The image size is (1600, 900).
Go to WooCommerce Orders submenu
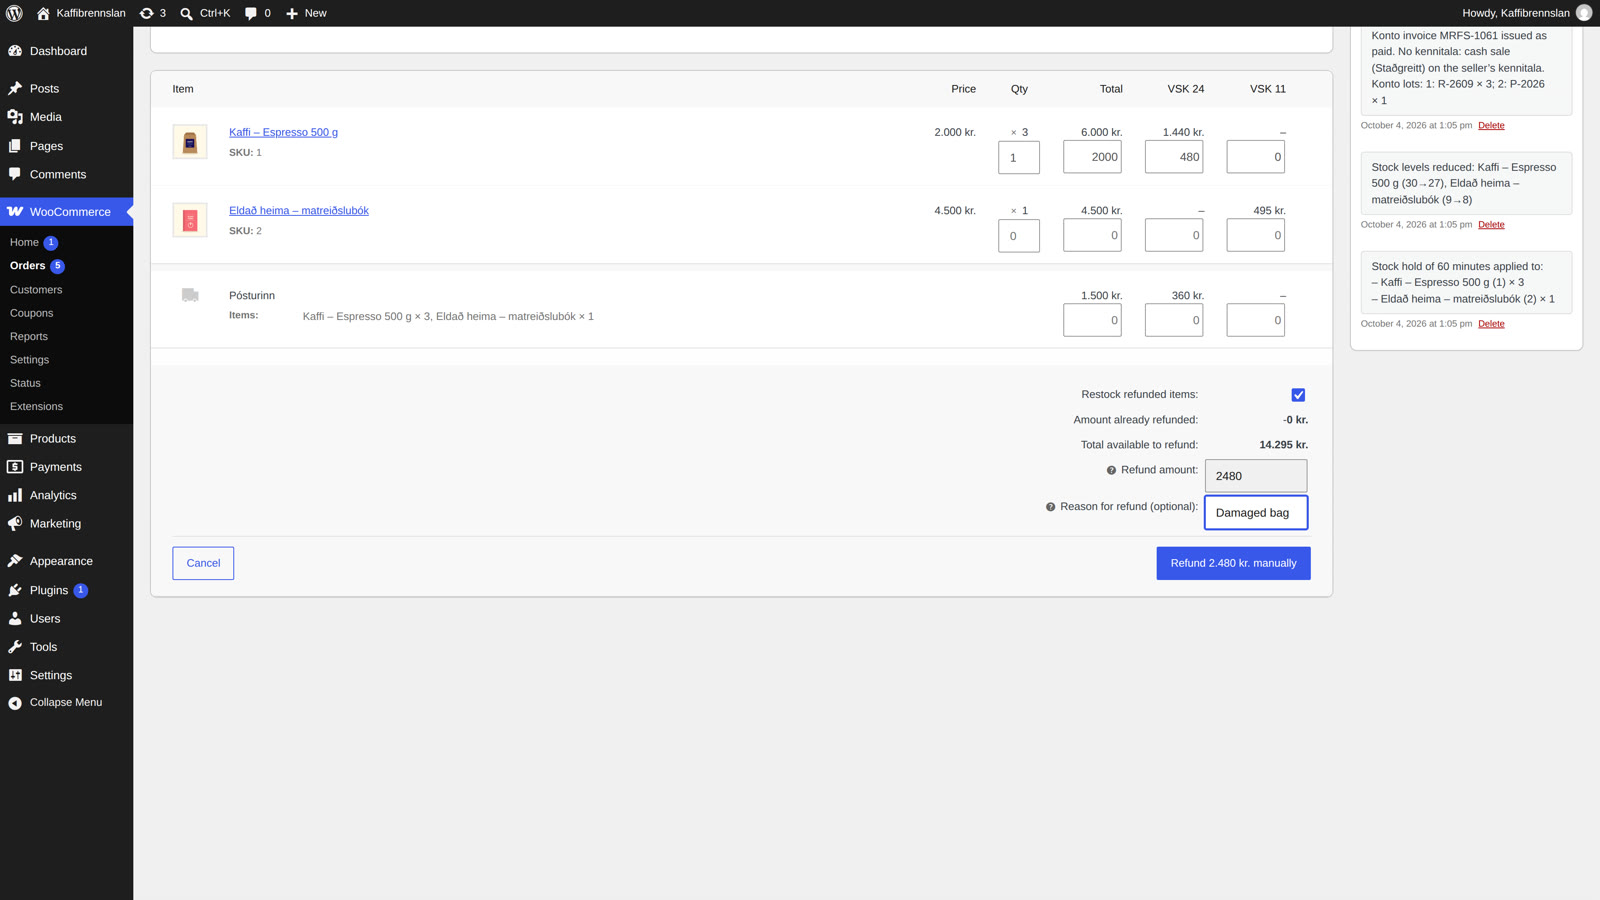tap(66, 266)
